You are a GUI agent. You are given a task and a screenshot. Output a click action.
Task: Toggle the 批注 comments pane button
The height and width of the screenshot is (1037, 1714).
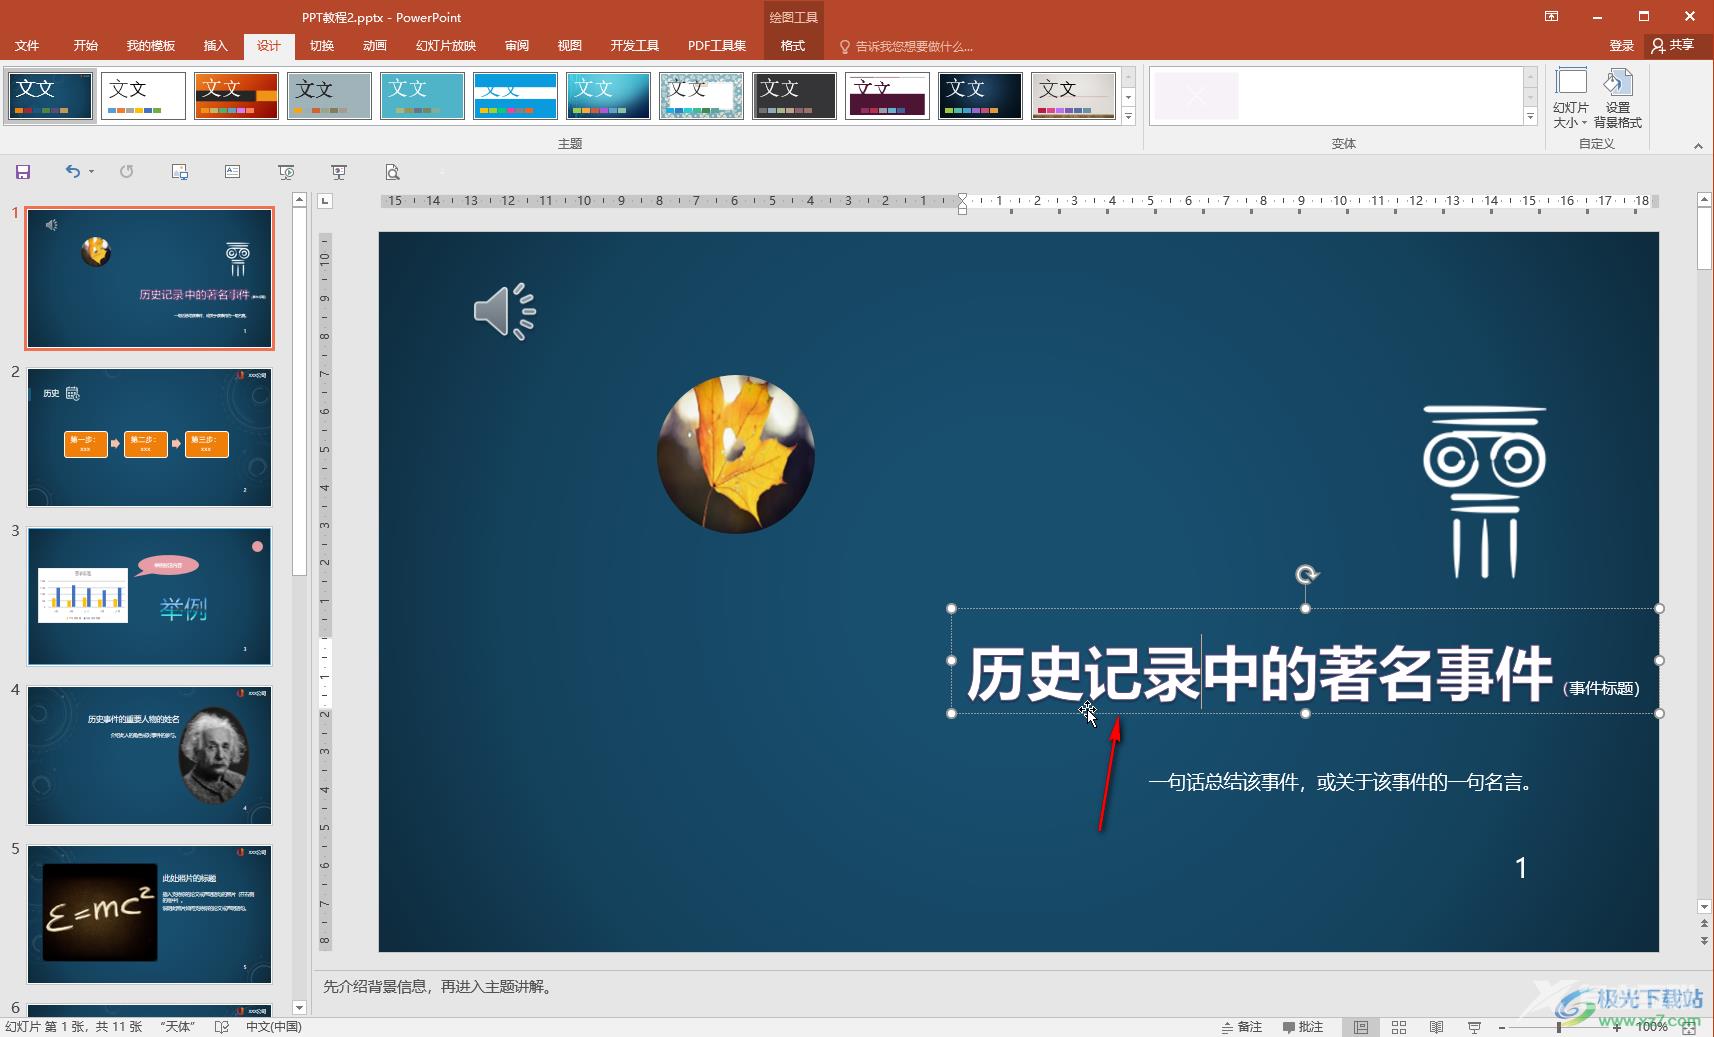1303,1027
